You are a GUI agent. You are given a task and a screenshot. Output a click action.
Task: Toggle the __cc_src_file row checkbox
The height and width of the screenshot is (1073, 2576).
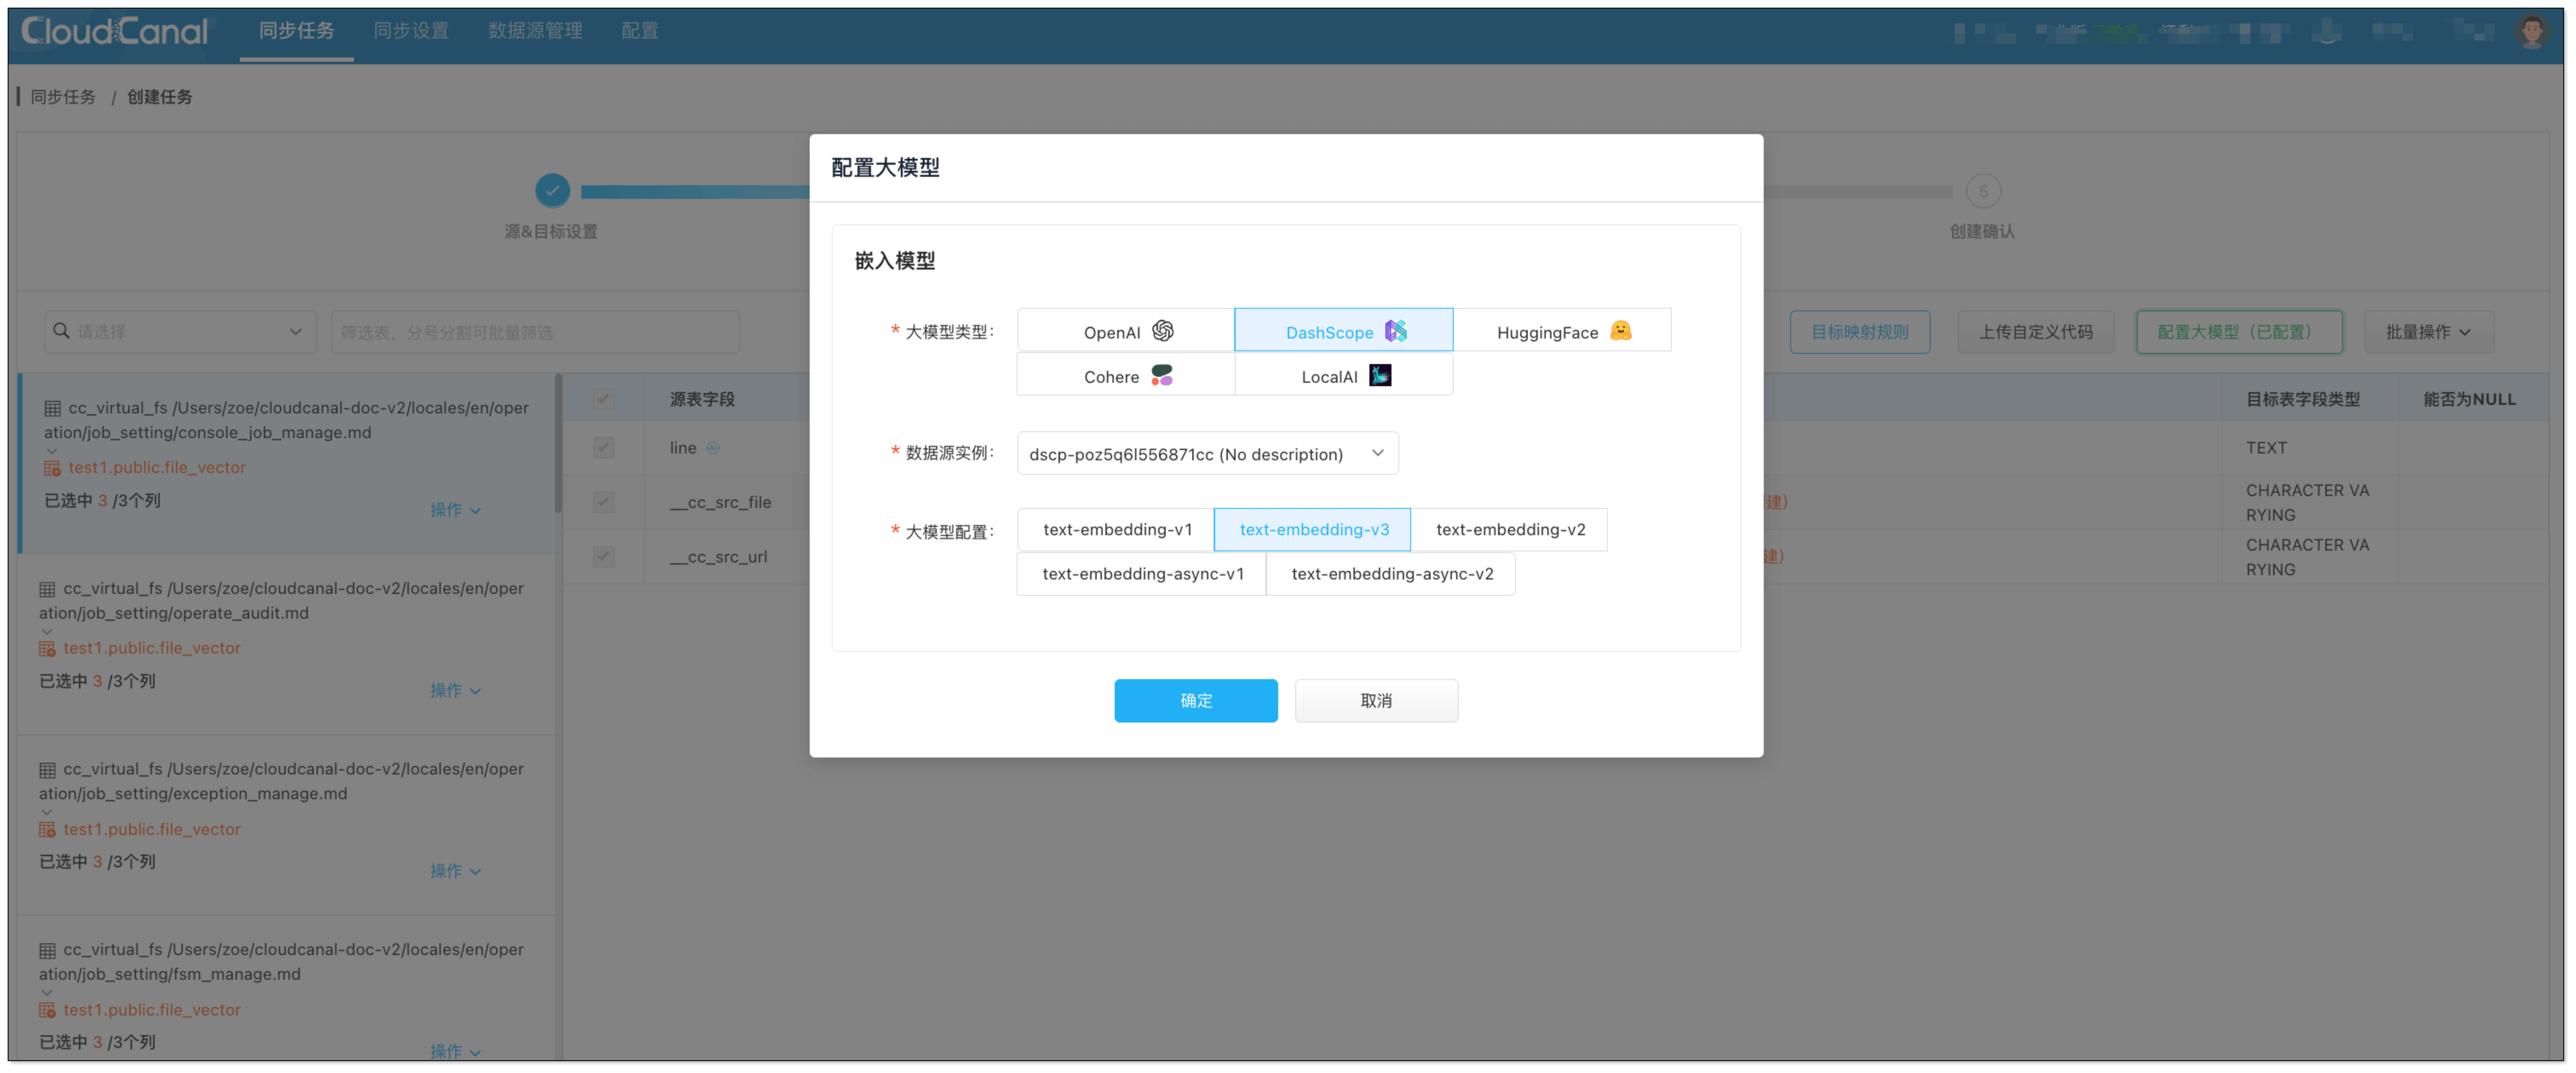pos(603,502)
